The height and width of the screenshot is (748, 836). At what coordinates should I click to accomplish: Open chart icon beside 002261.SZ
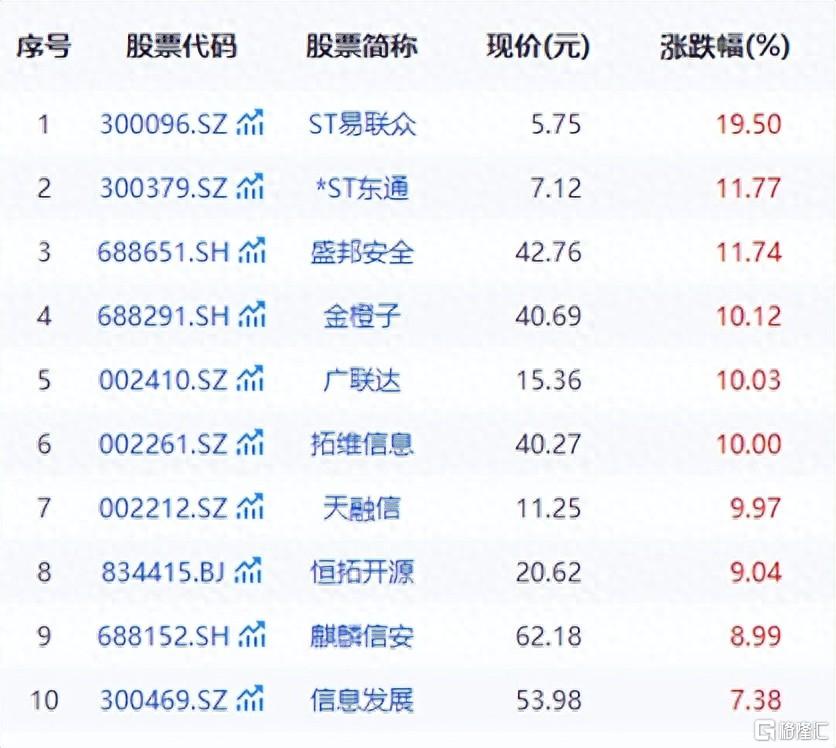point(251,443)
